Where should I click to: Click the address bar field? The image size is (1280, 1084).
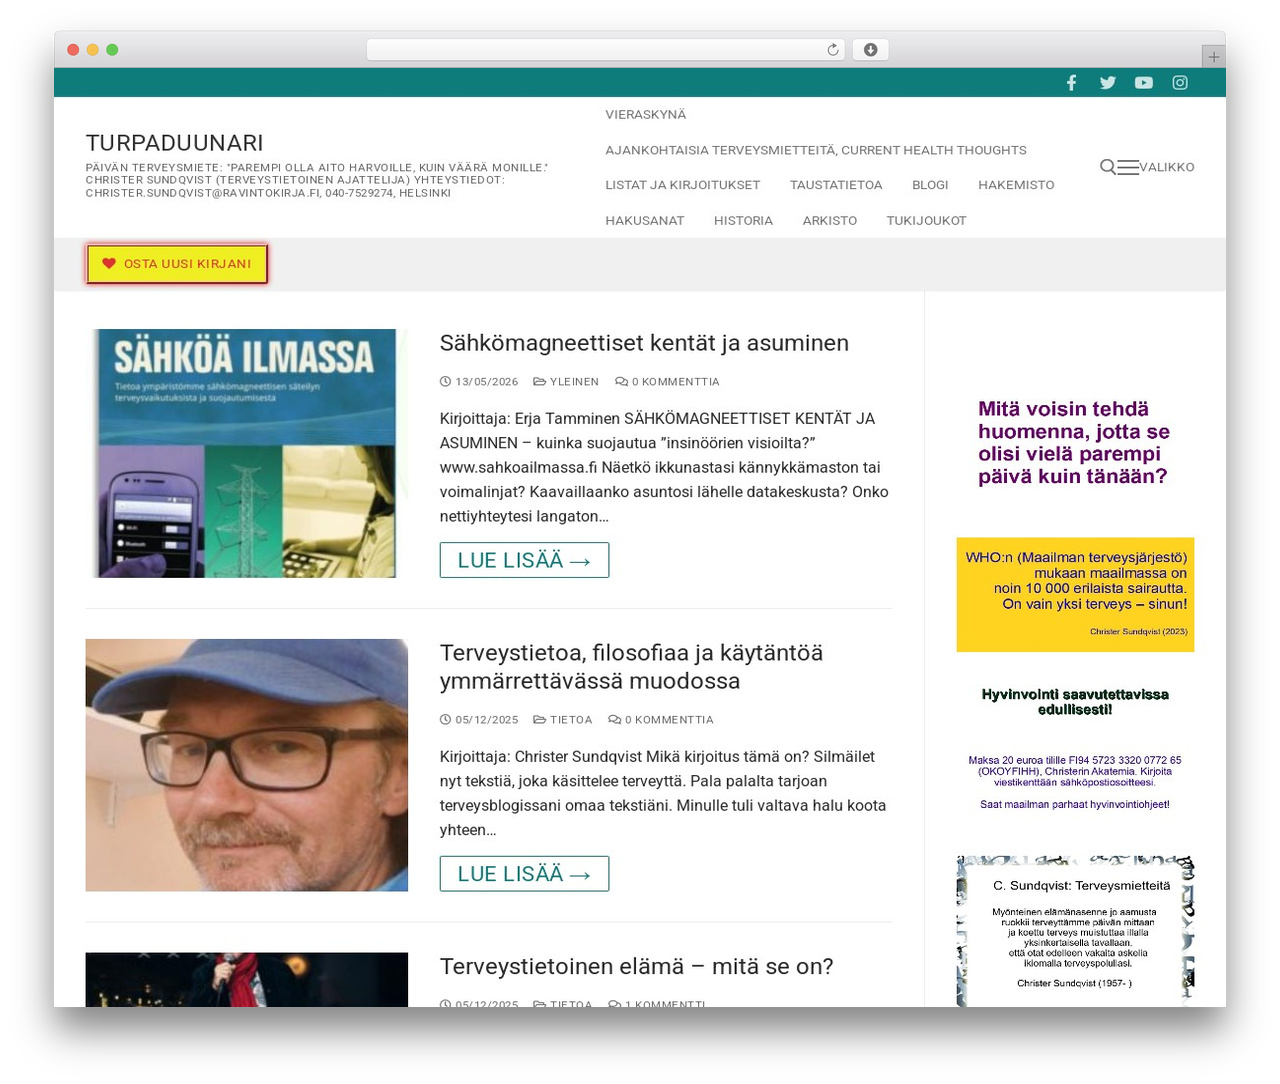click(605, 50)
